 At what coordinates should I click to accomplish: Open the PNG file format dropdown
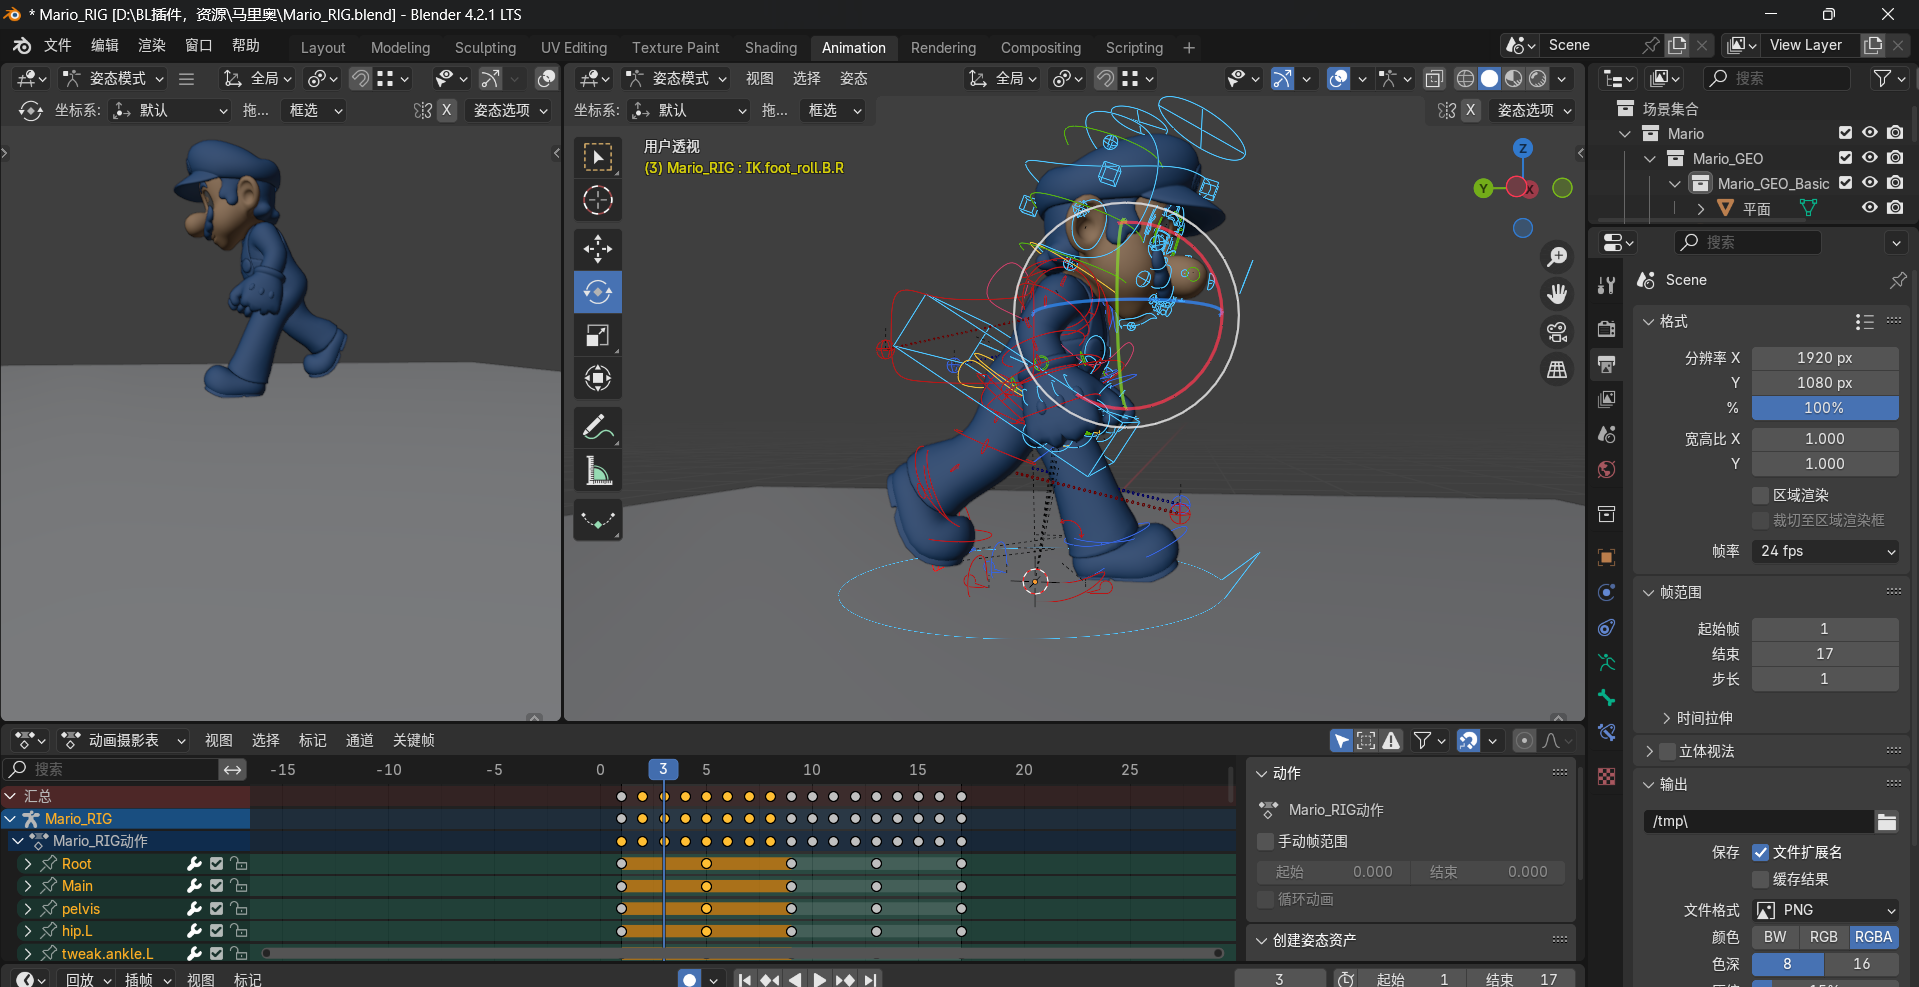pyautogui.click(x=1825, y=910)
